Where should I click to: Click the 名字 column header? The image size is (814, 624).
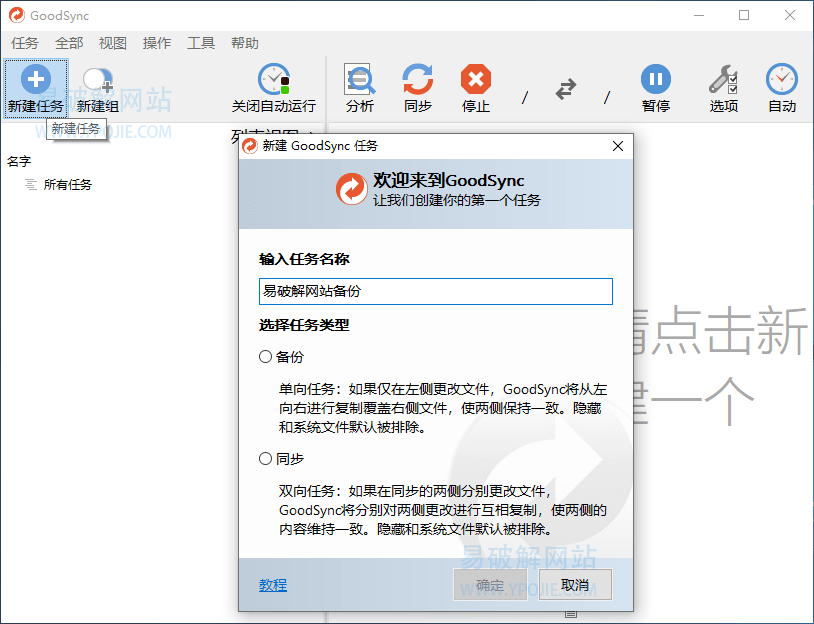(19, 161)
